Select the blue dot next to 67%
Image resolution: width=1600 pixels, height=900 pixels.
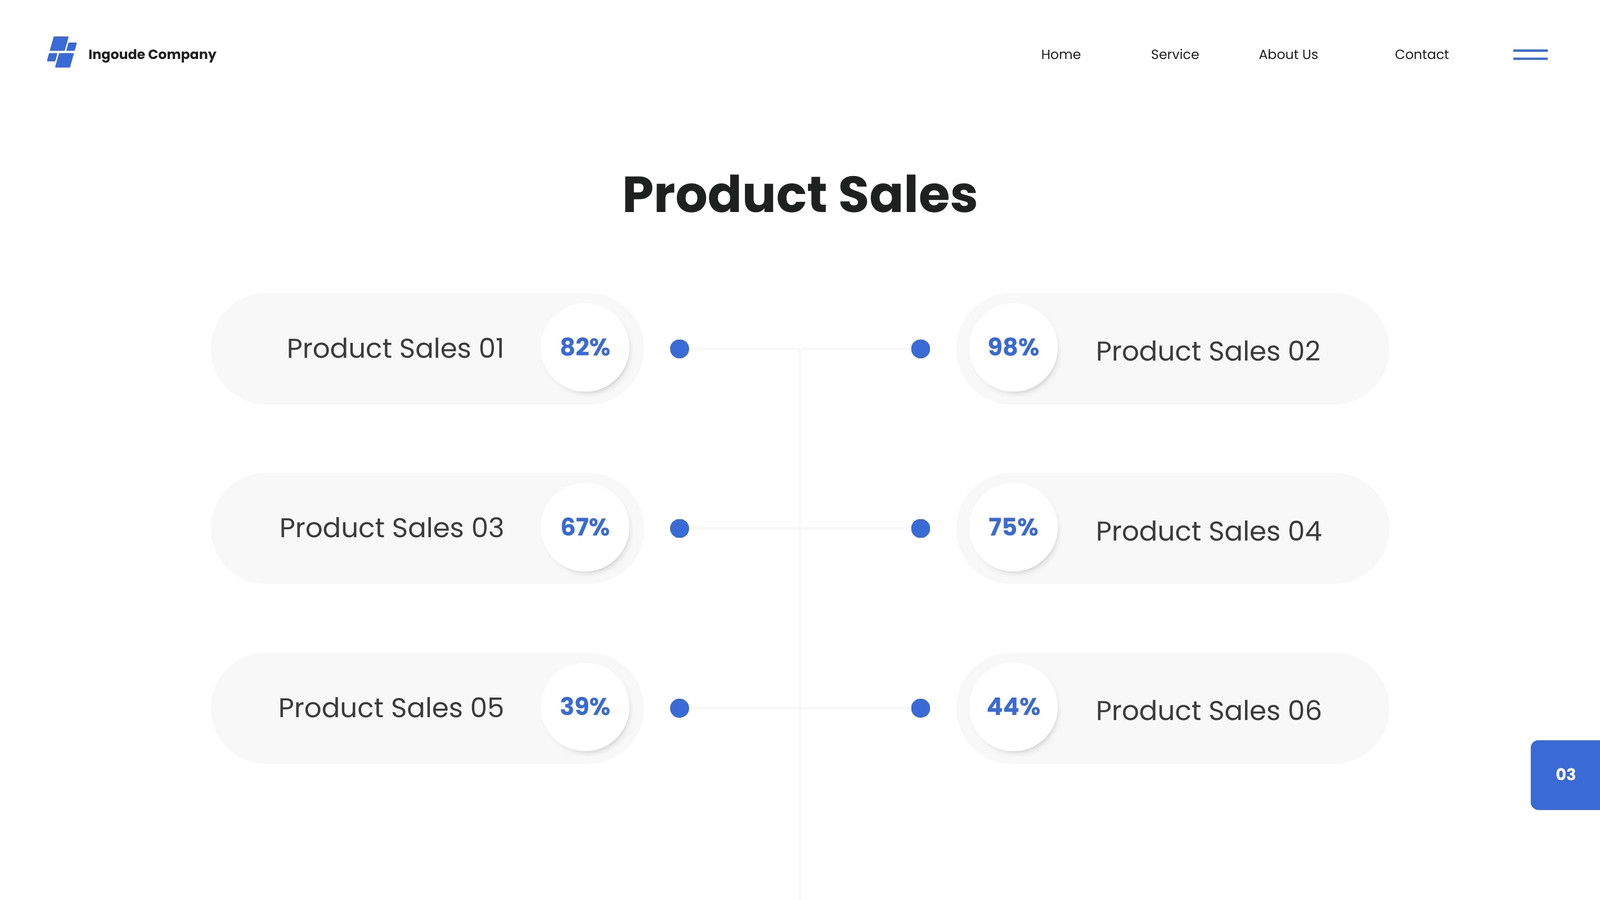[x=679, y=528]
